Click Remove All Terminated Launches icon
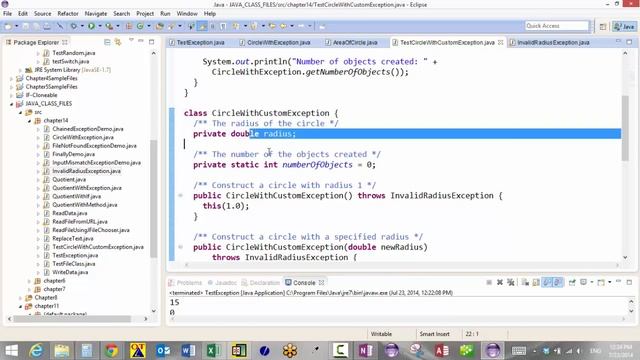 click(510, 282)
